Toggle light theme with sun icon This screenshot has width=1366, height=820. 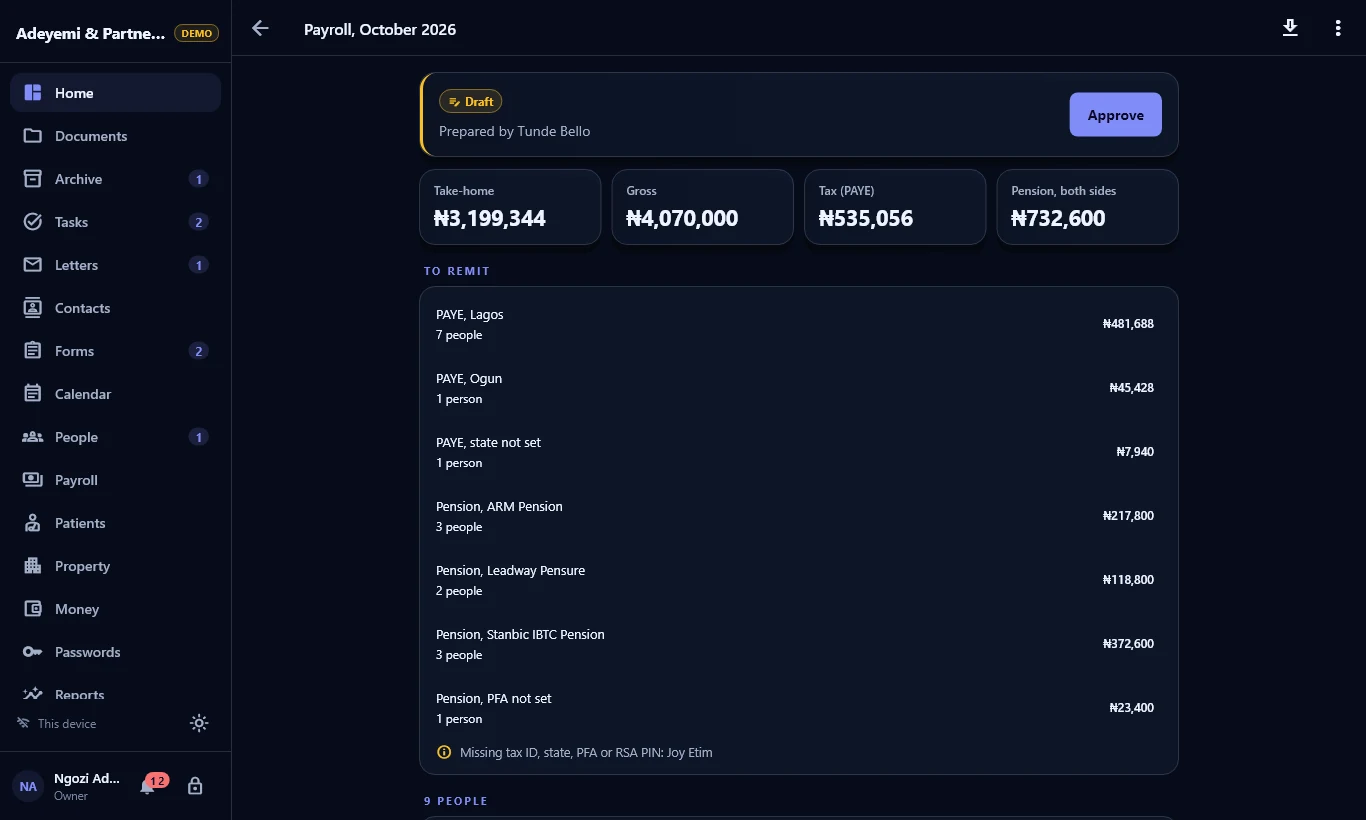pos(199,723)
